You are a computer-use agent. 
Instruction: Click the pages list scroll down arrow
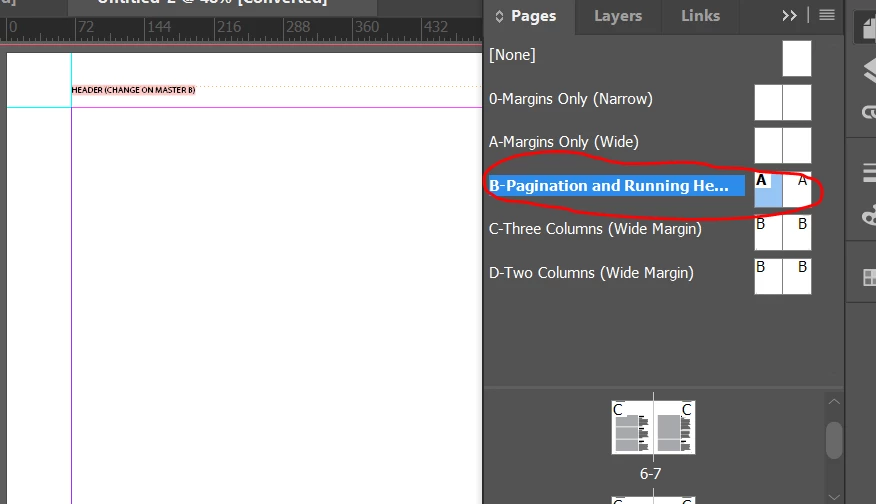[x=834, y=497]
